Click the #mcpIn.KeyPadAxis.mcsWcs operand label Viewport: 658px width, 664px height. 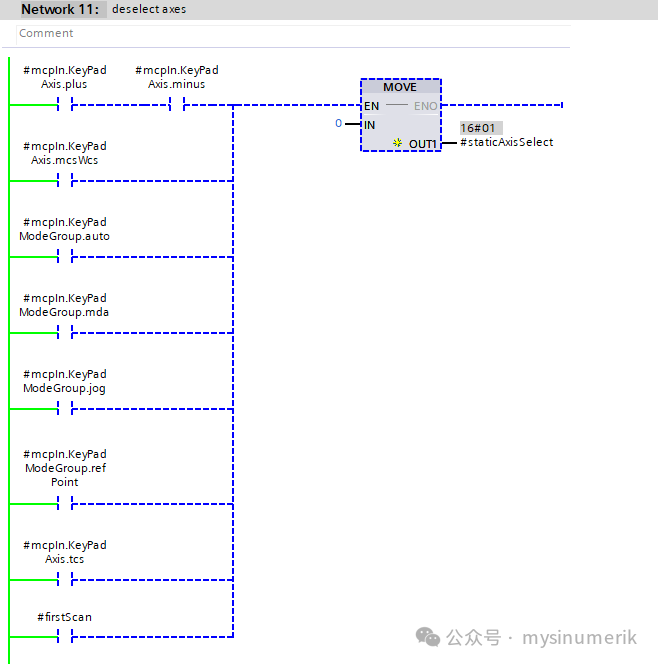pos(64,153)
